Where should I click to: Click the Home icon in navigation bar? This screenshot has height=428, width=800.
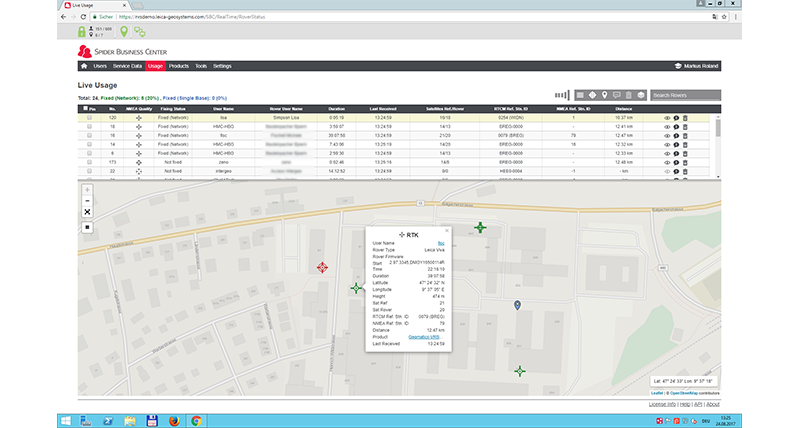pos(84,66)
